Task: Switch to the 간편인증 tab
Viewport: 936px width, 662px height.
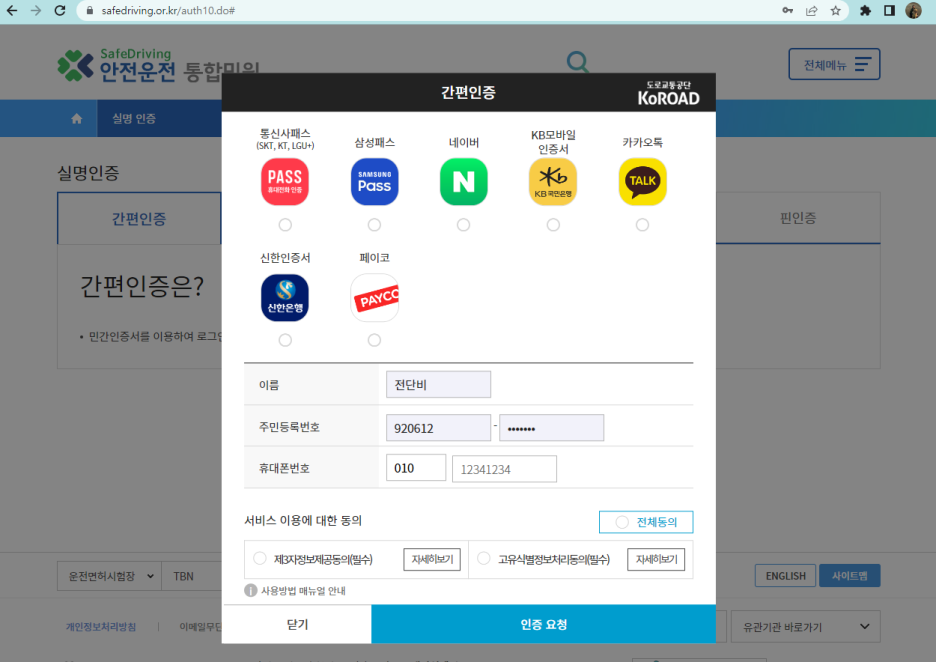Action: [139, 218]
